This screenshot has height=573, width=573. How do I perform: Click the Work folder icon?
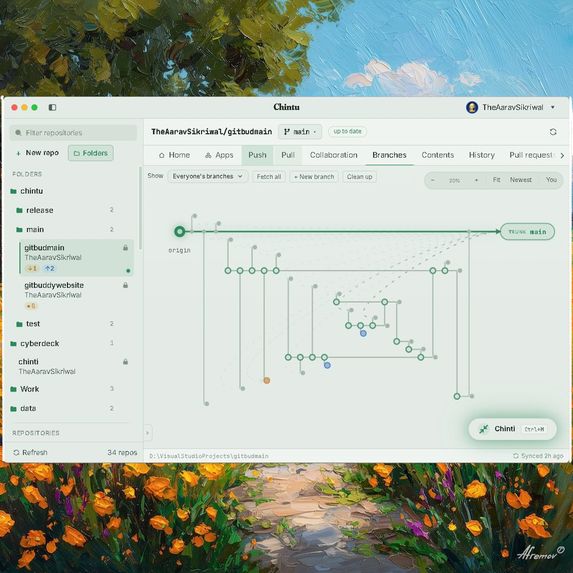[14, 389]
